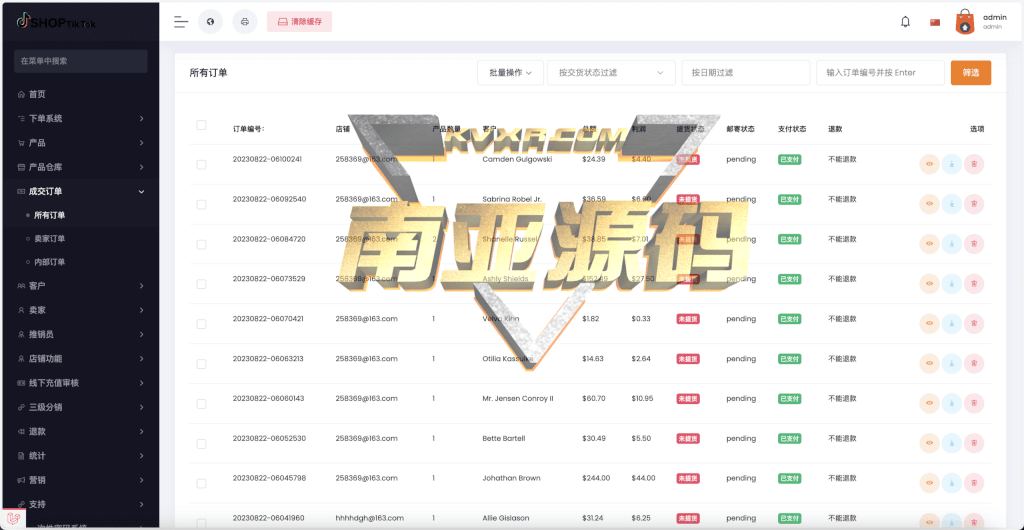Expand the 卖家 sidebar menu
1024x530 pixels.
(80, 310)
